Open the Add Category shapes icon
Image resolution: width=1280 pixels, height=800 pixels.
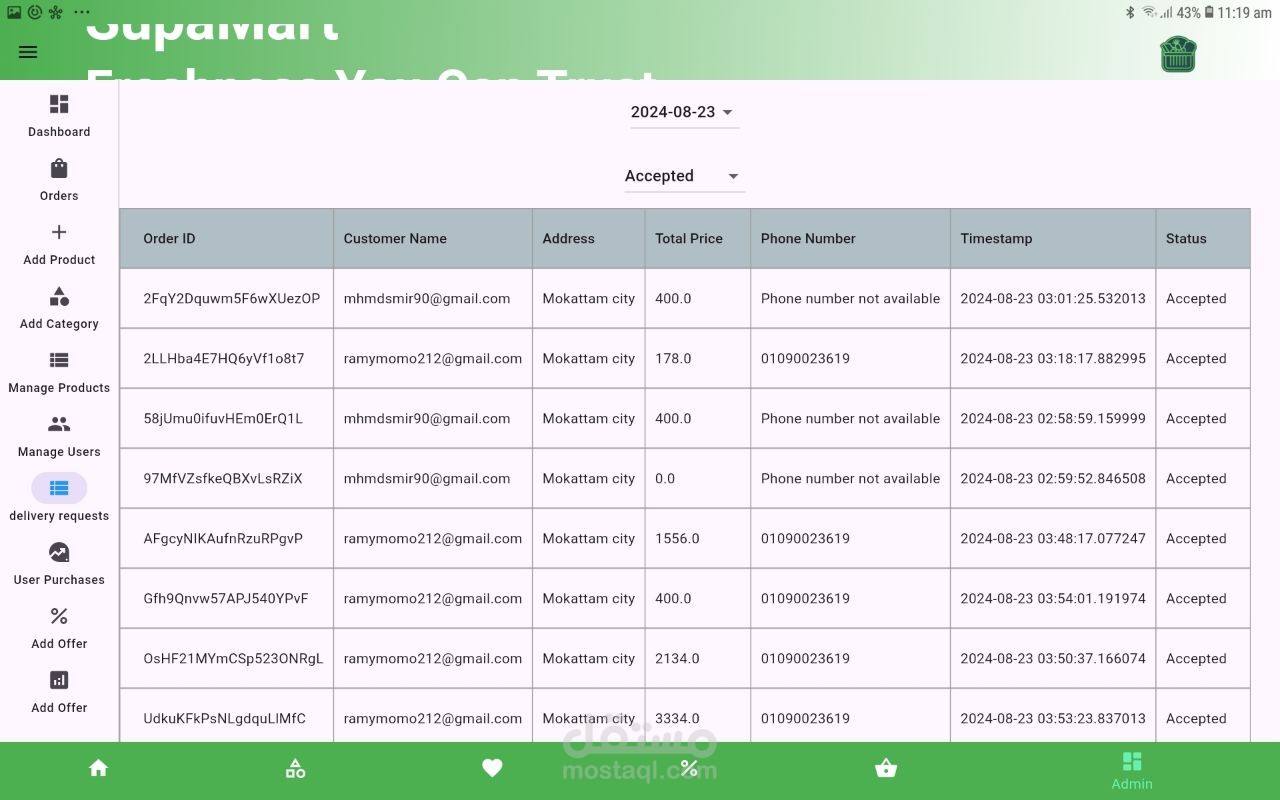[59, 296]
